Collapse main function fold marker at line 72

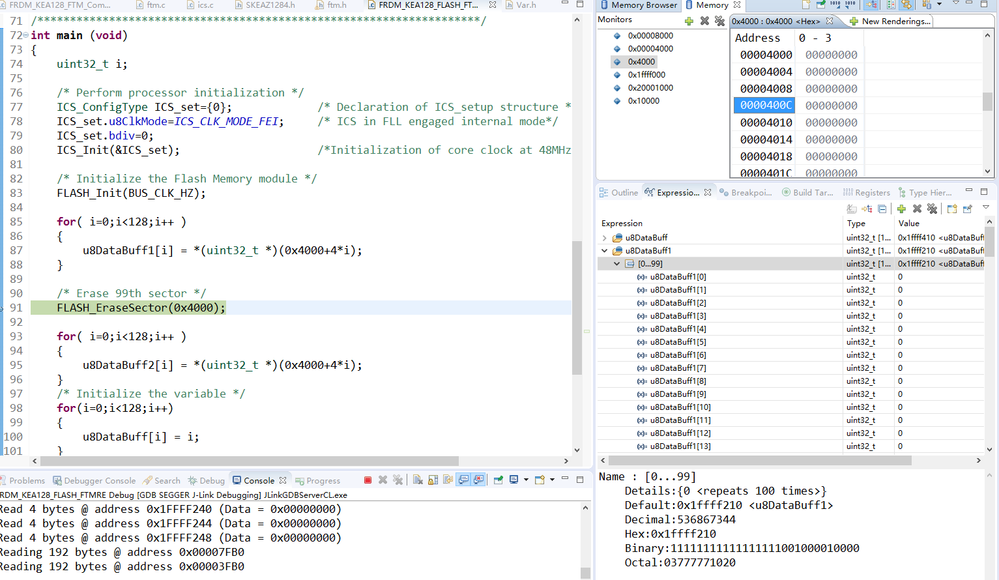(26, 36)
